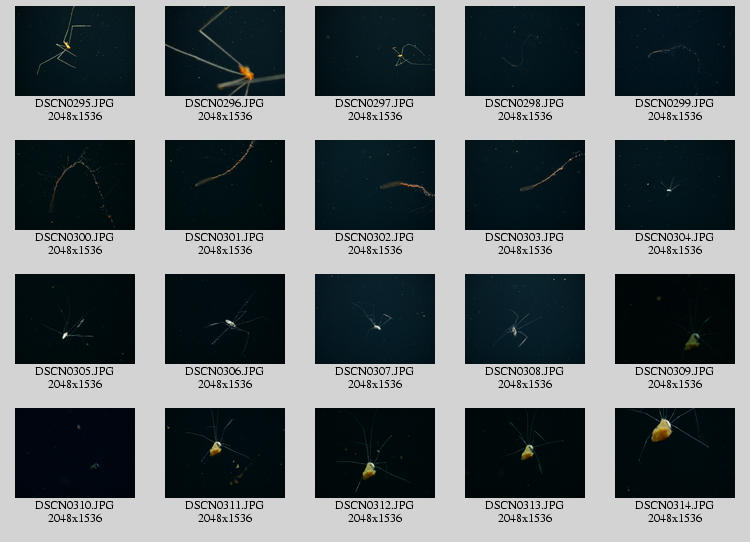
Task: Click the DSCN0303.JPG image thumbnail
Action: pyautogui.click(x=525, y=185)
